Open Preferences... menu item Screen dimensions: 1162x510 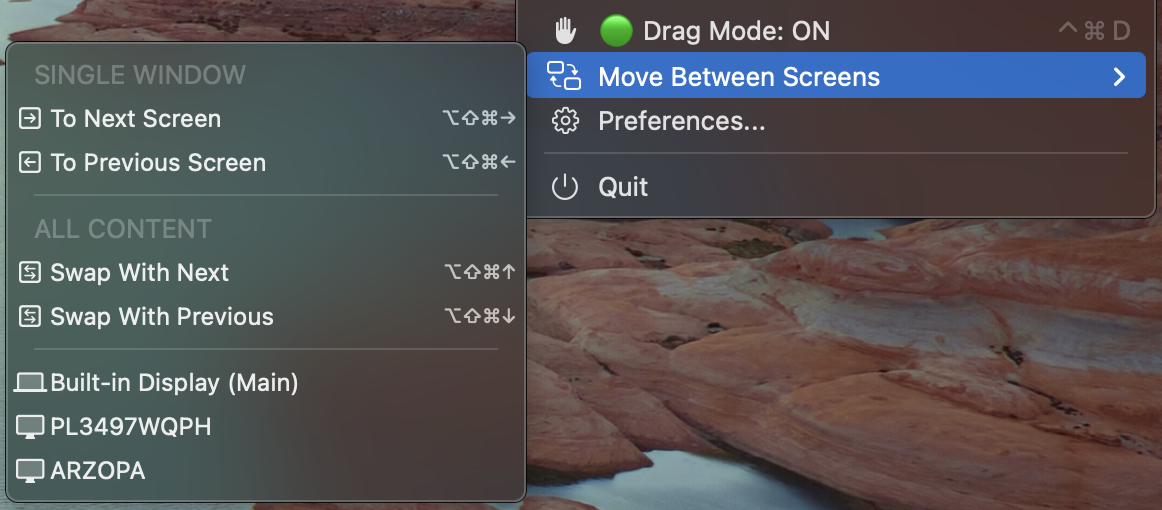coord(681,122)
